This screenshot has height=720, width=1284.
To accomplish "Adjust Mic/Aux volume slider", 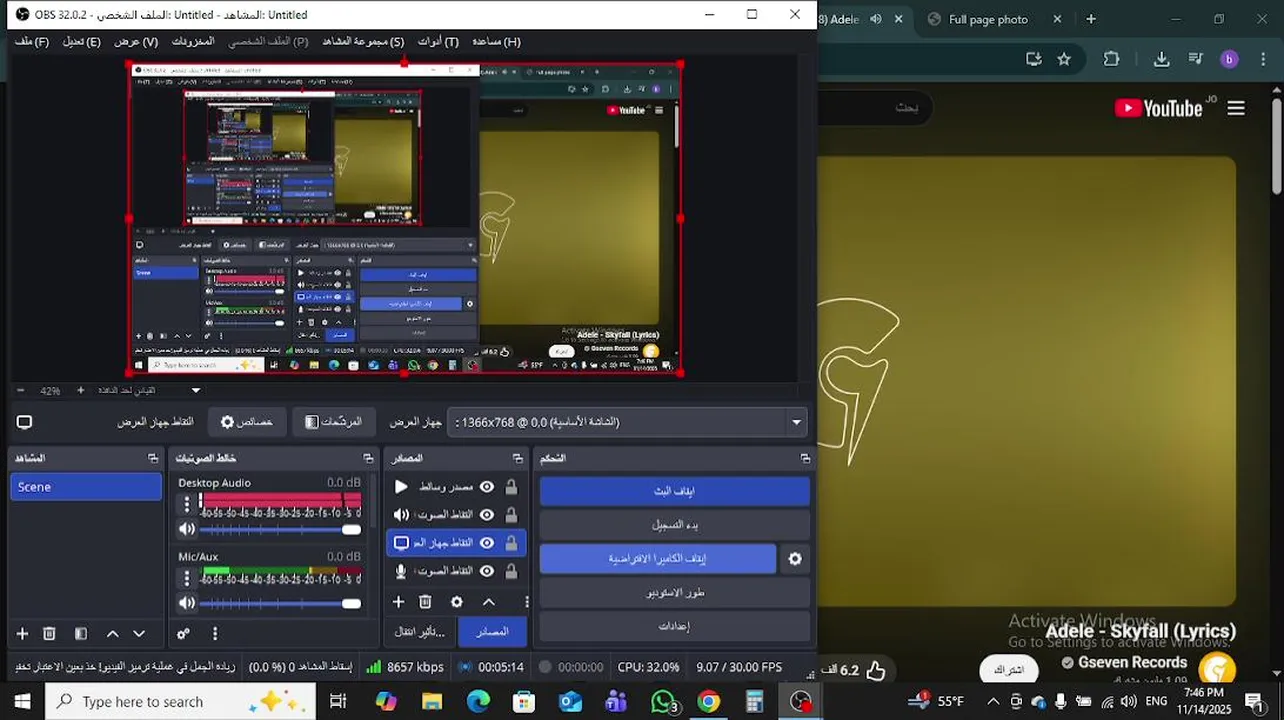I will [280, 603].
